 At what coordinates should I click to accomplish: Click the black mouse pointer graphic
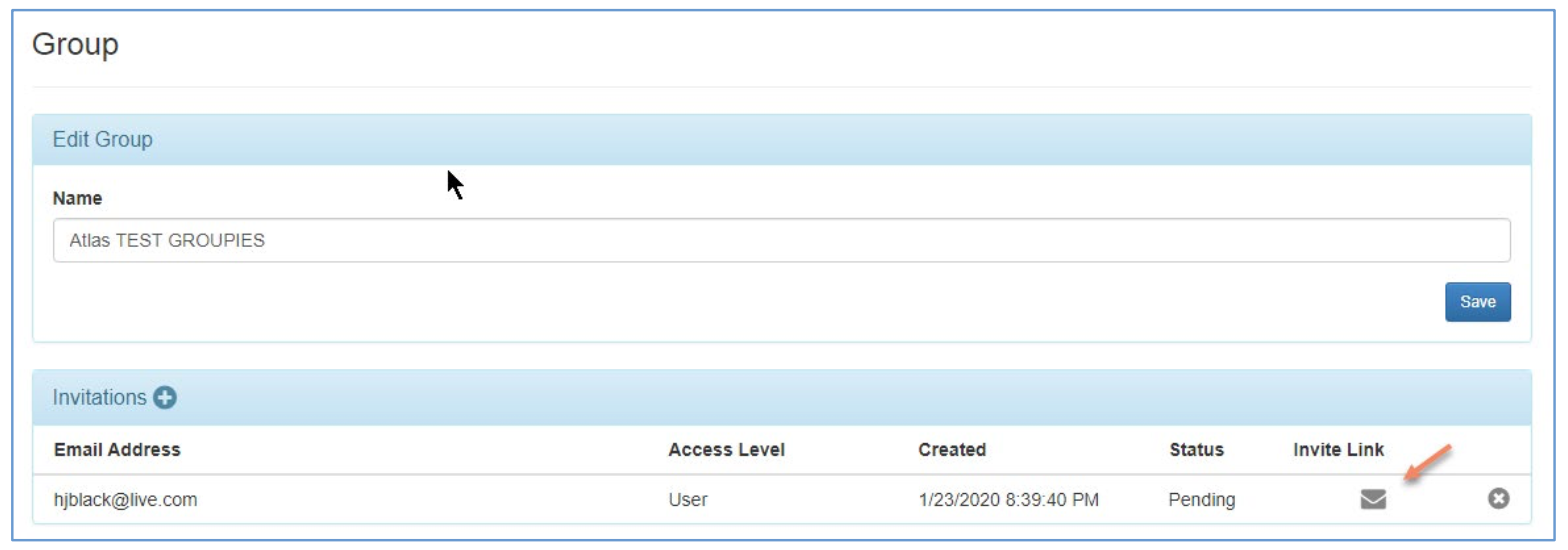455,185
